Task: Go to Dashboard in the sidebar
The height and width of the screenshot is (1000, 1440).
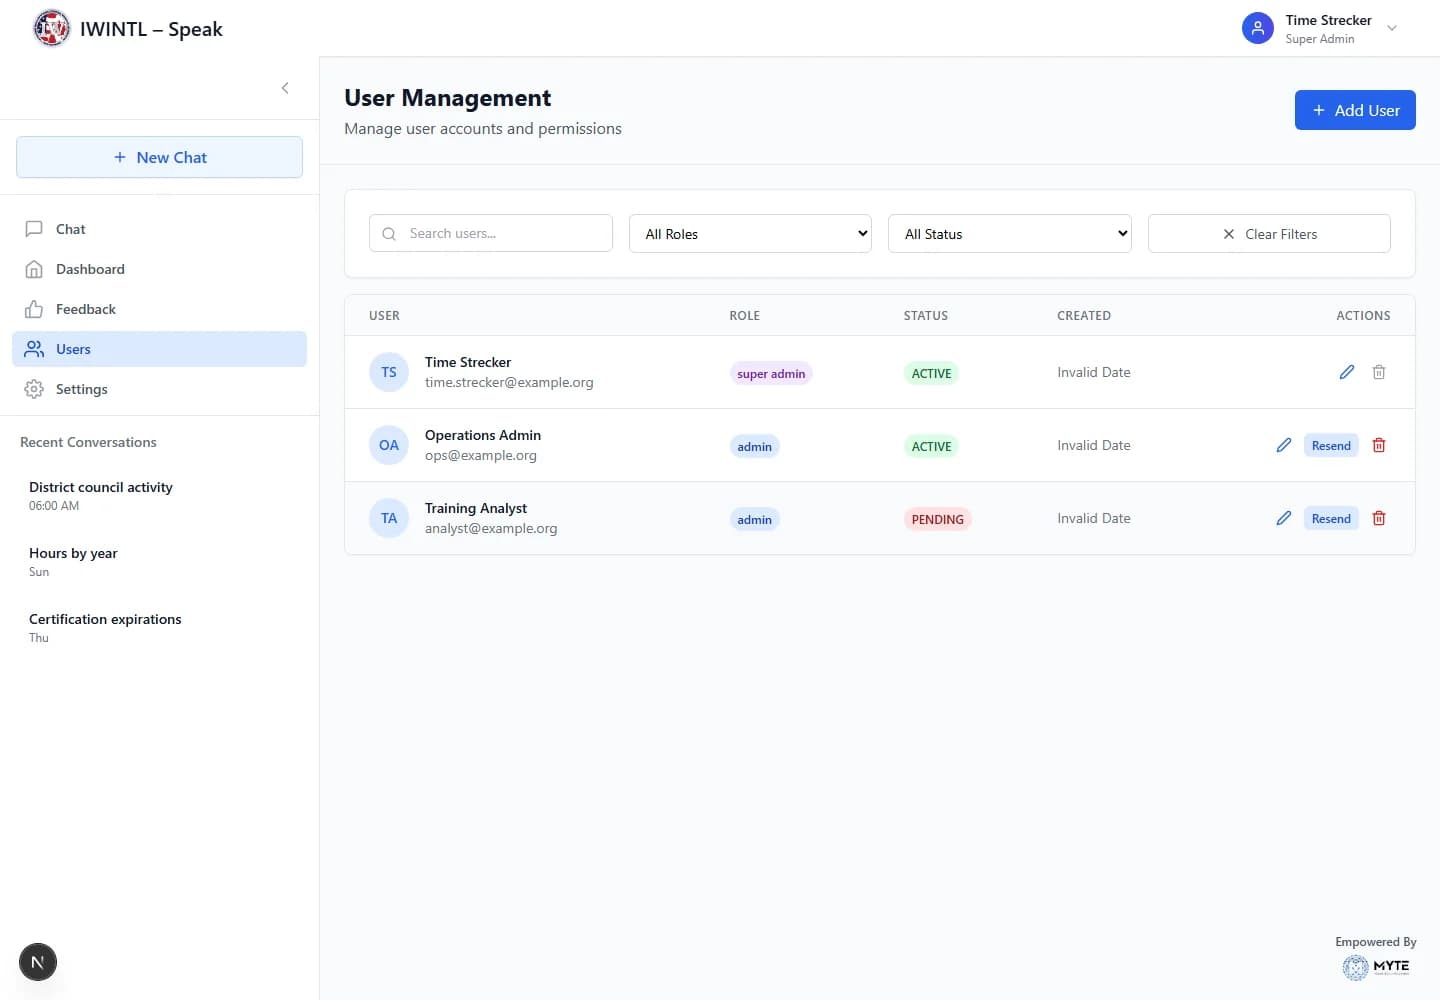Action: click(x=159, y=269)
